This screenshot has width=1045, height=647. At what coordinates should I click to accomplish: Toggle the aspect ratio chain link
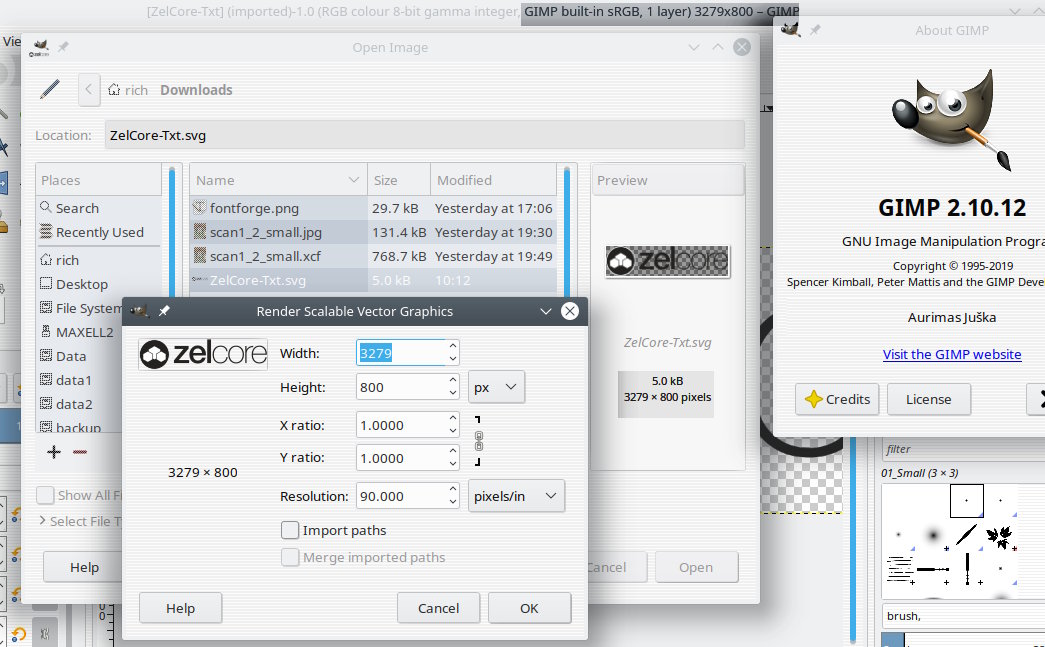click(x=479, y=441)
